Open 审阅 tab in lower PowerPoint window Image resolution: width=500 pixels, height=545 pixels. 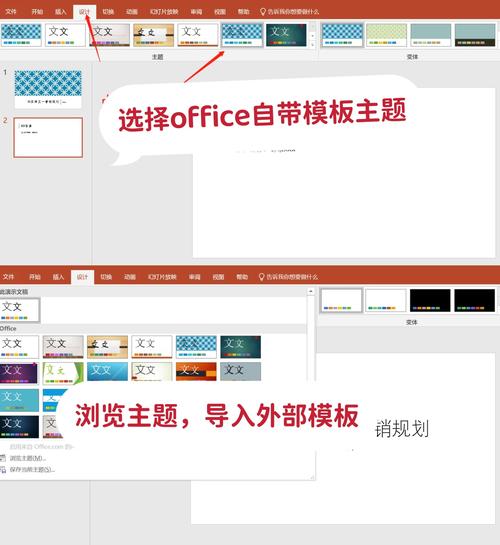pyautogui.click(x=195, y=277)
